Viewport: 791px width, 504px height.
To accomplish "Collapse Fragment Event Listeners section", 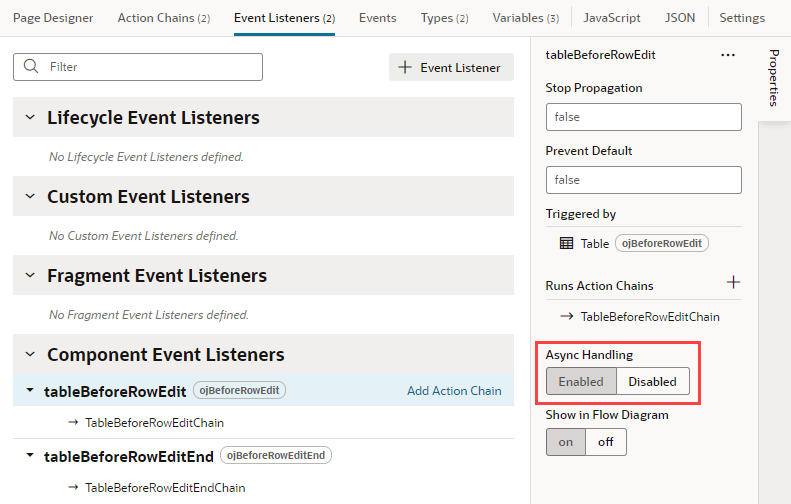I will pos(30,275).
